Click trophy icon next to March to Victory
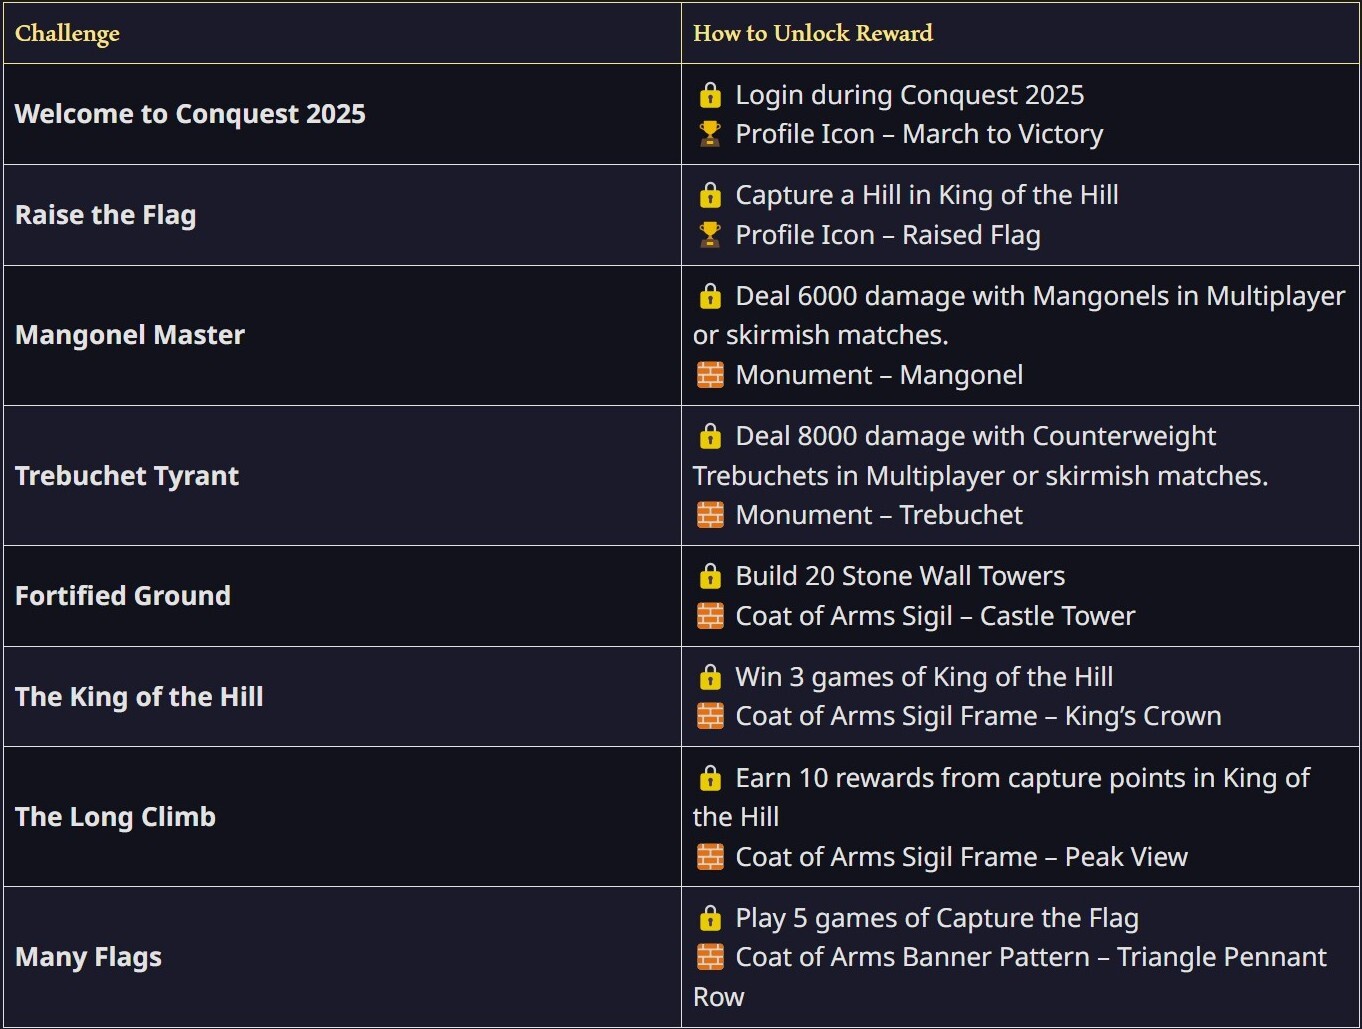This screenshot has height=1029, width=1362. 710,134
